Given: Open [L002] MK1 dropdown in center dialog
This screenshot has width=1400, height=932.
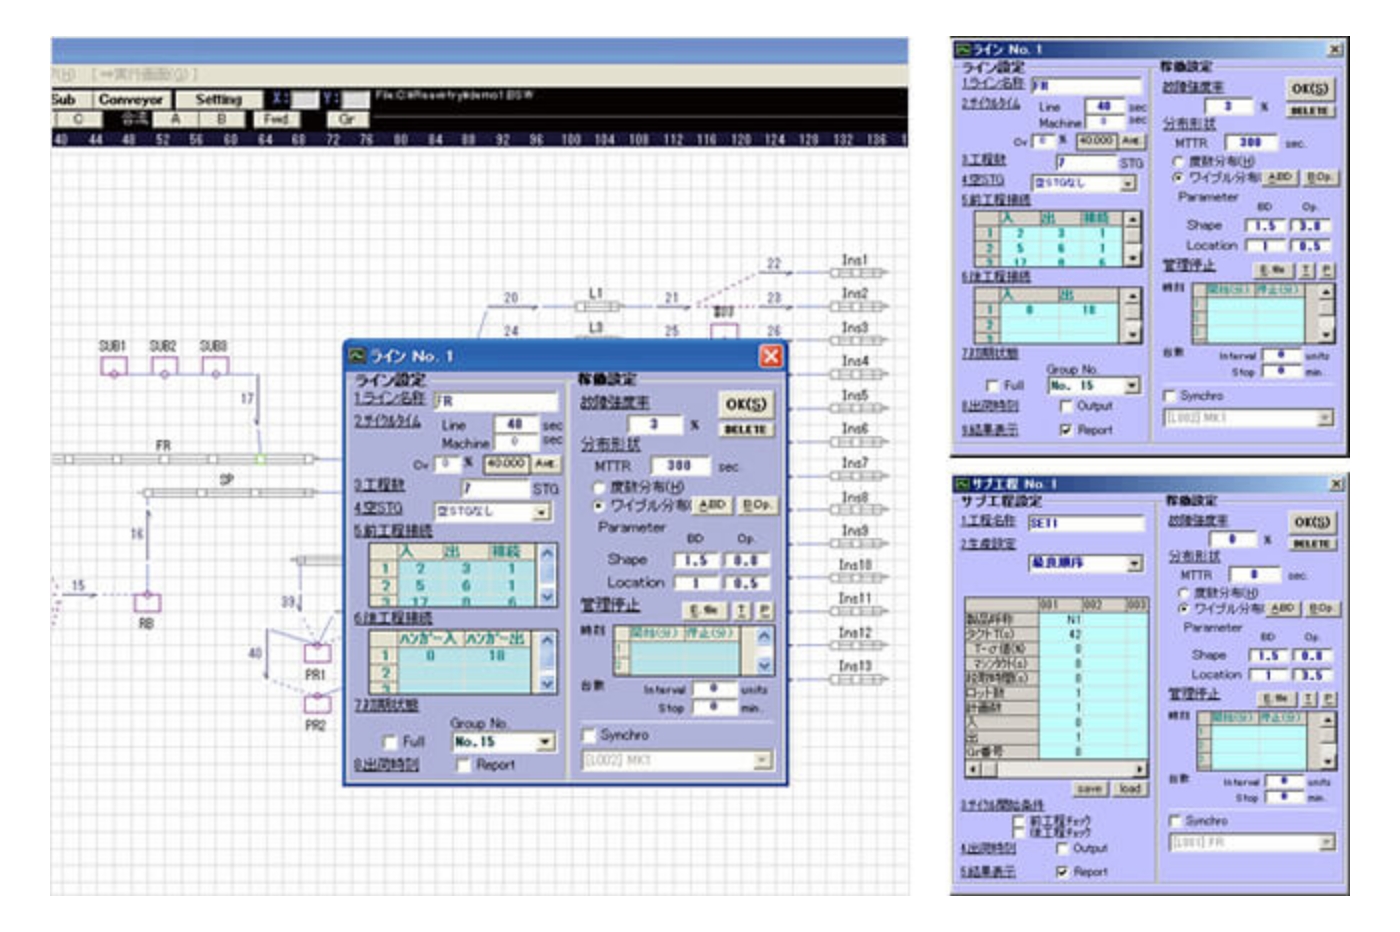Looking at the screenshot, I should click(763, 761).
